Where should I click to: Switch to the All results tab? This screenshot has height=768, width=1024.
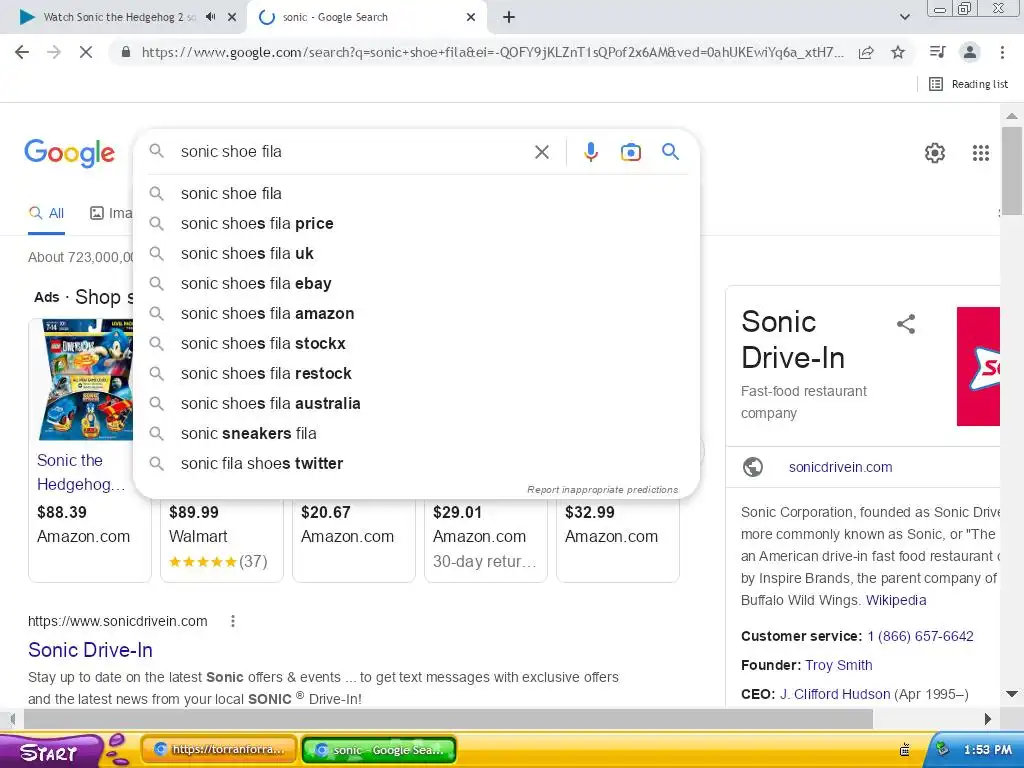46,214
